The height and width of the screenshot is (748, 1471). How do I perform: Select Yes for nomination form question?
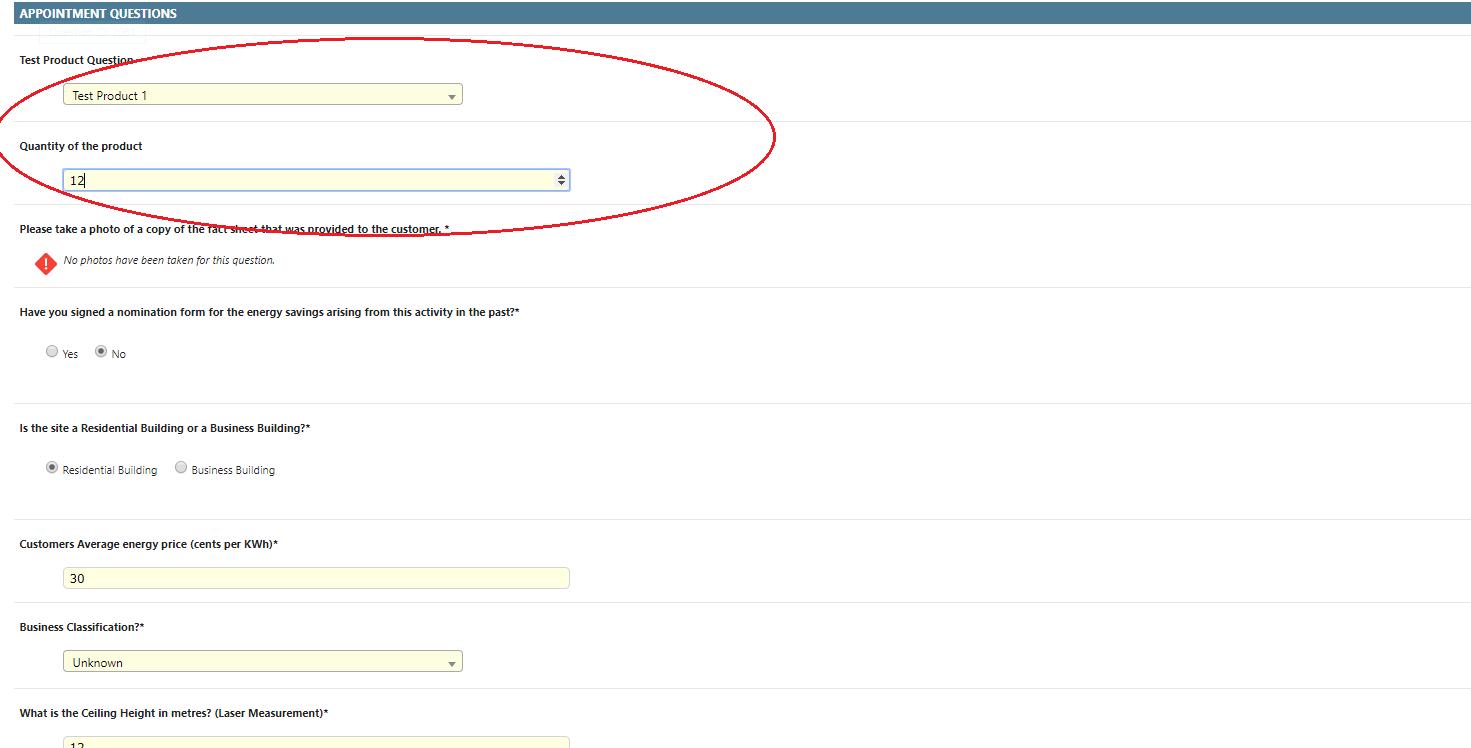coord(52,352)
